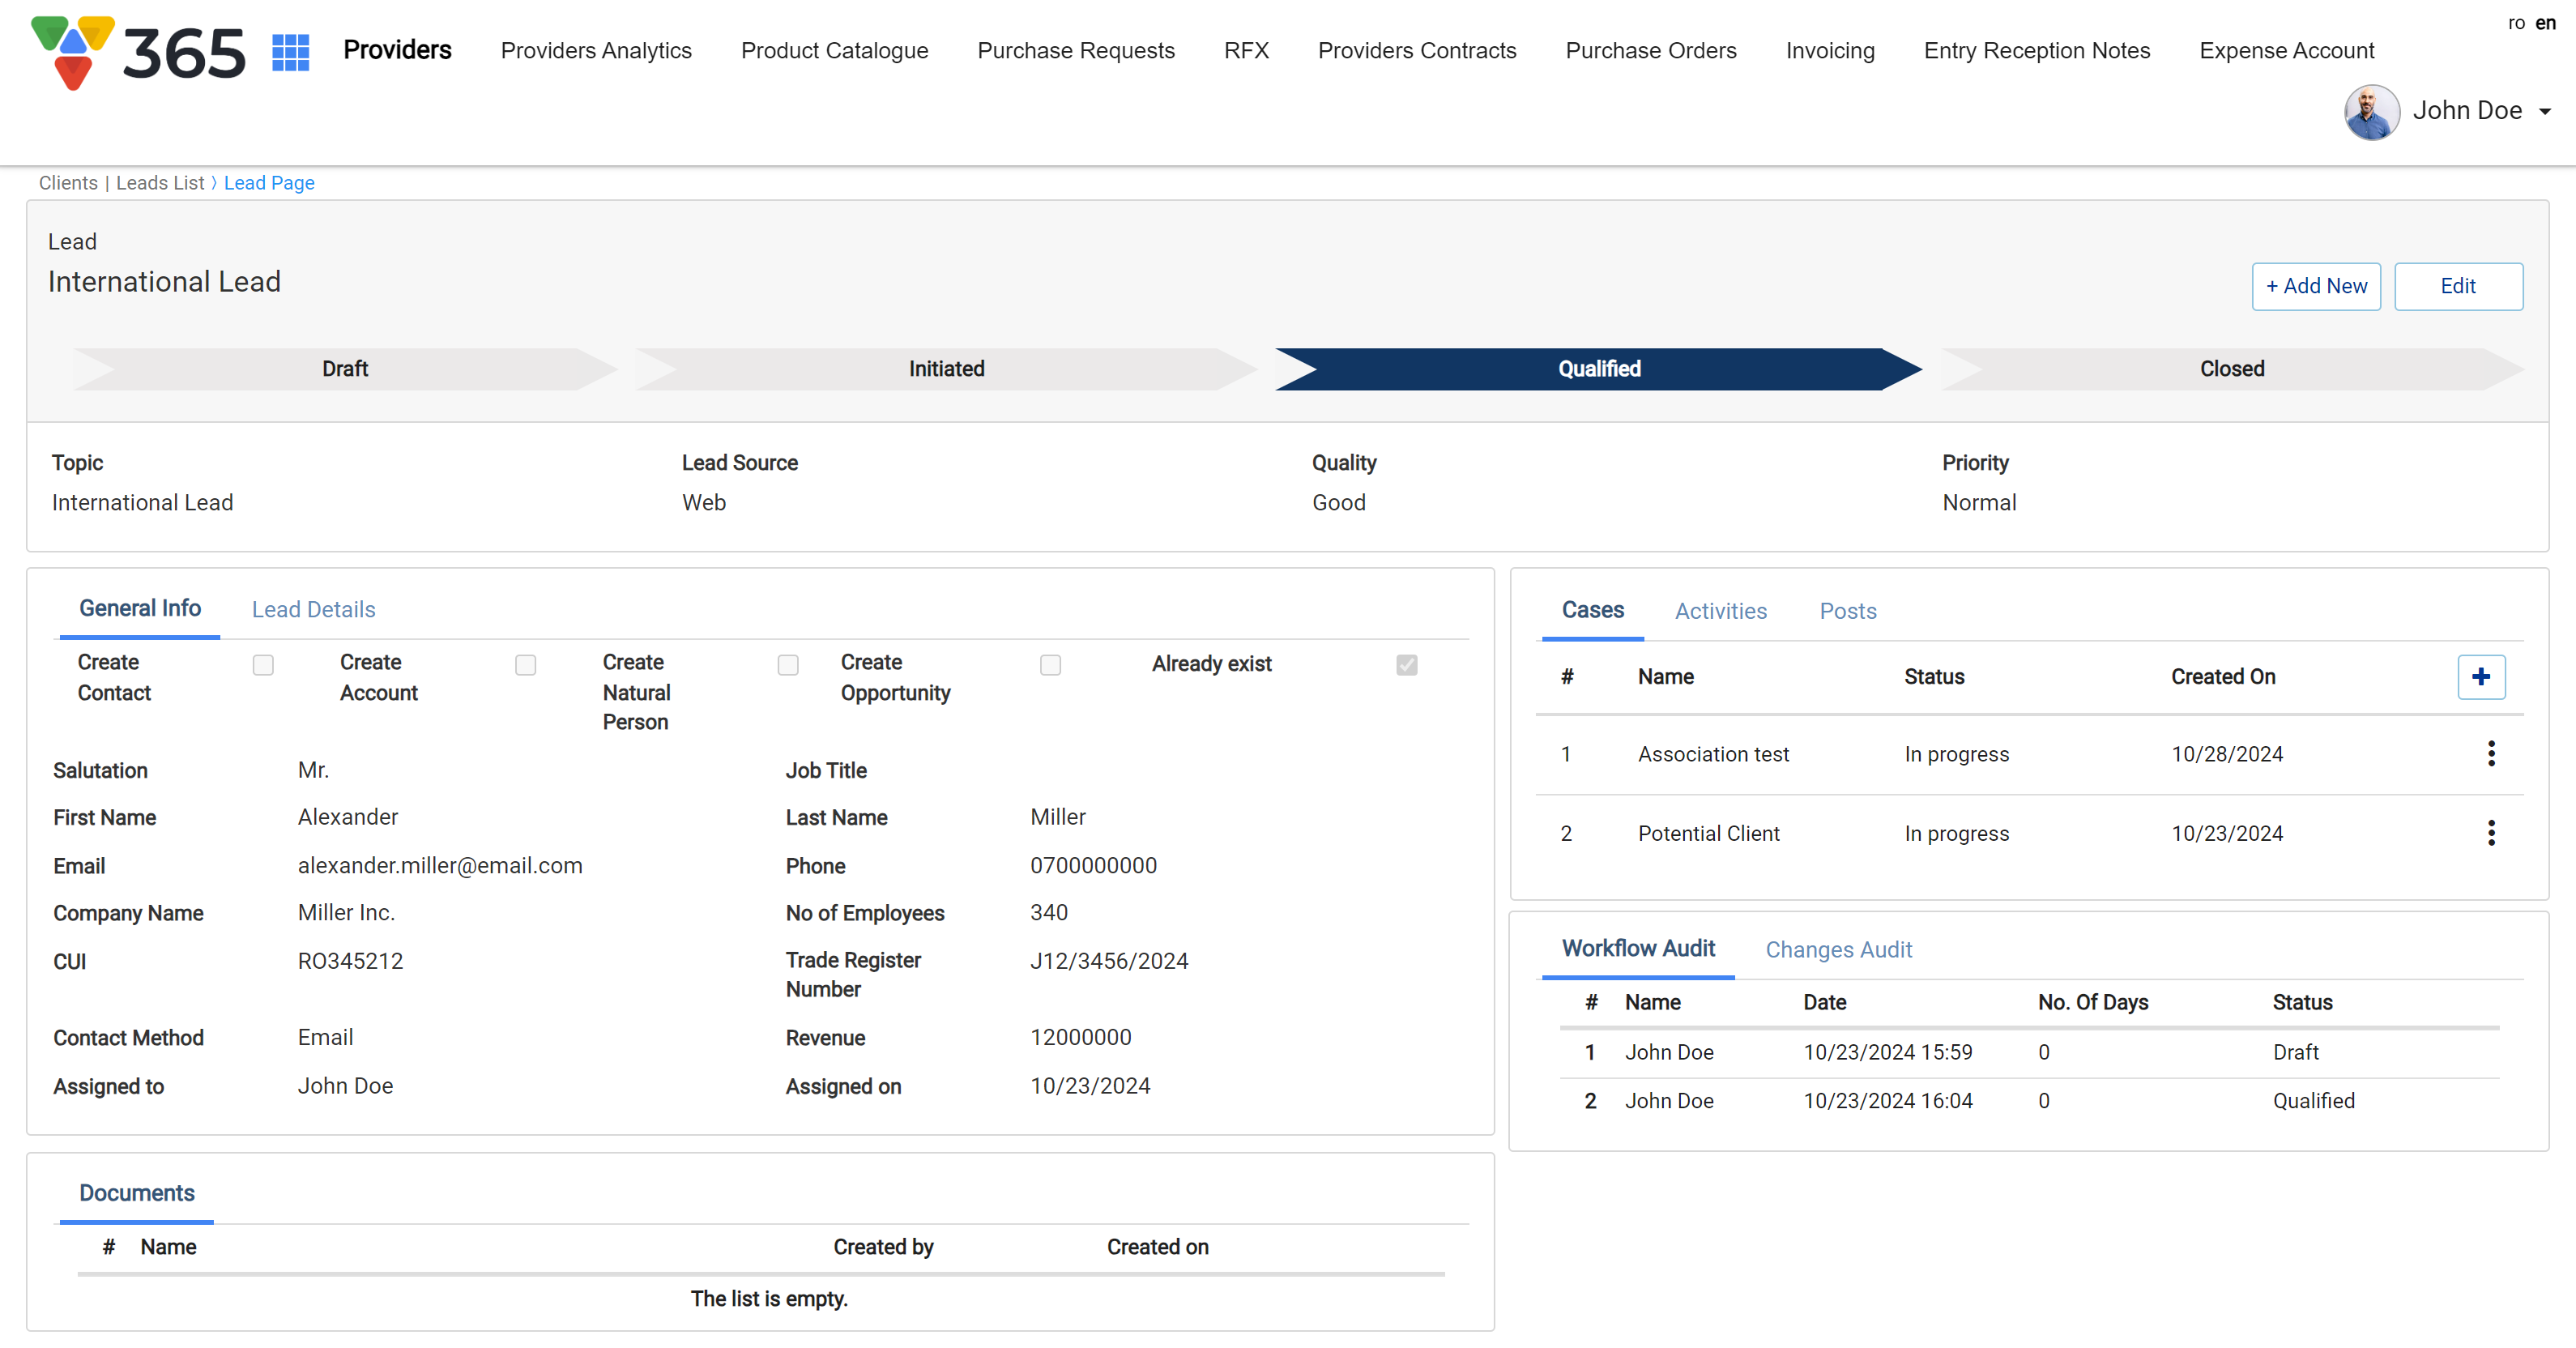Tick the Create Contact checkbox
The width and height of the screenshot is (2576, 1348).
pyautogui.click(x=263, y=665)
